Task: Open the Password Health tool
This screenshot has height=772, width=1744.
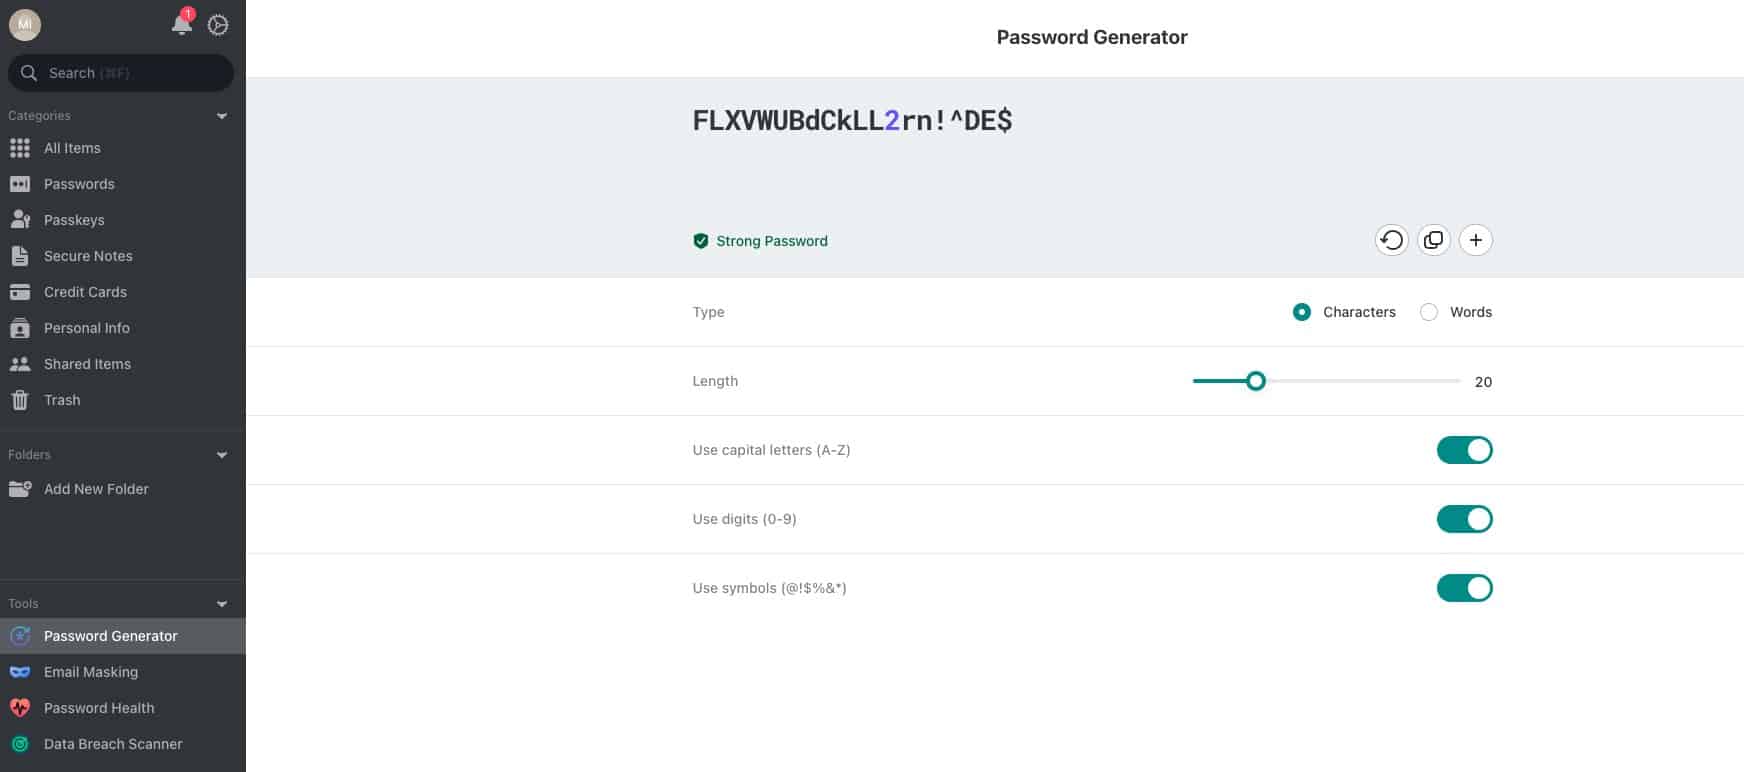Action: (99, 707)
